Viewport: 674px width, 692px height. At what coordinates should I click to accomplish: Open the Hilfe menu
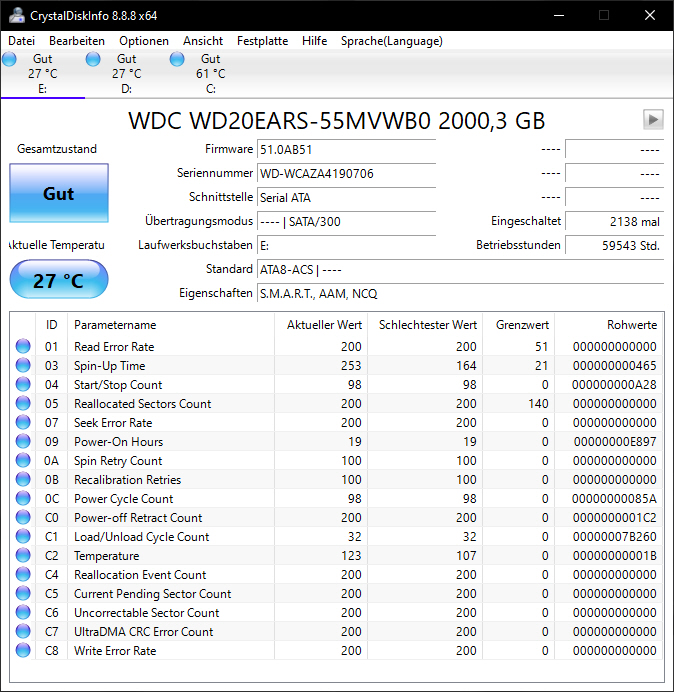click(314, 41)
